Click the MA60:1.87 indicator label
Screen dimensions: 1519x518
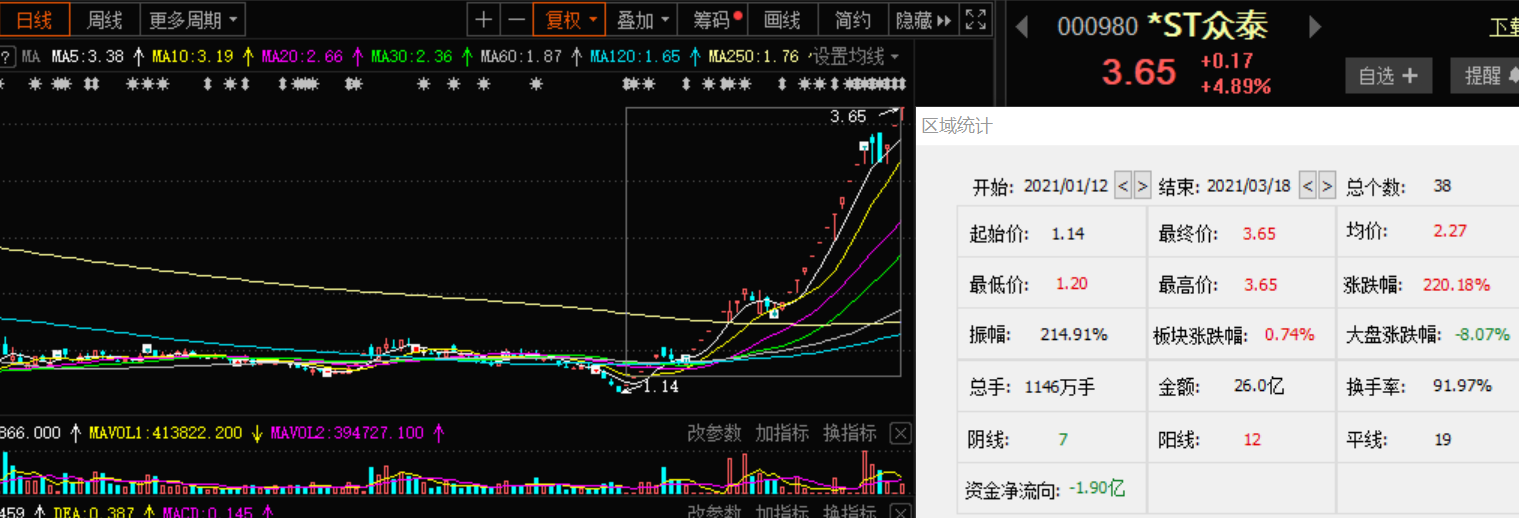point(521,57)
